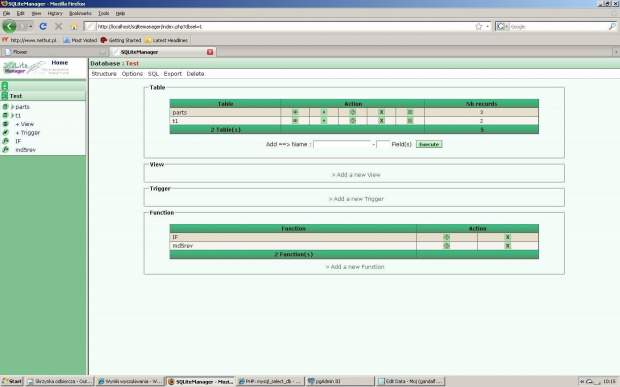This screenshot has height=387, width=620.
Task: Click the function icon beside IF in sidebar
Action: pyautogui.click(x=5, y=141)
